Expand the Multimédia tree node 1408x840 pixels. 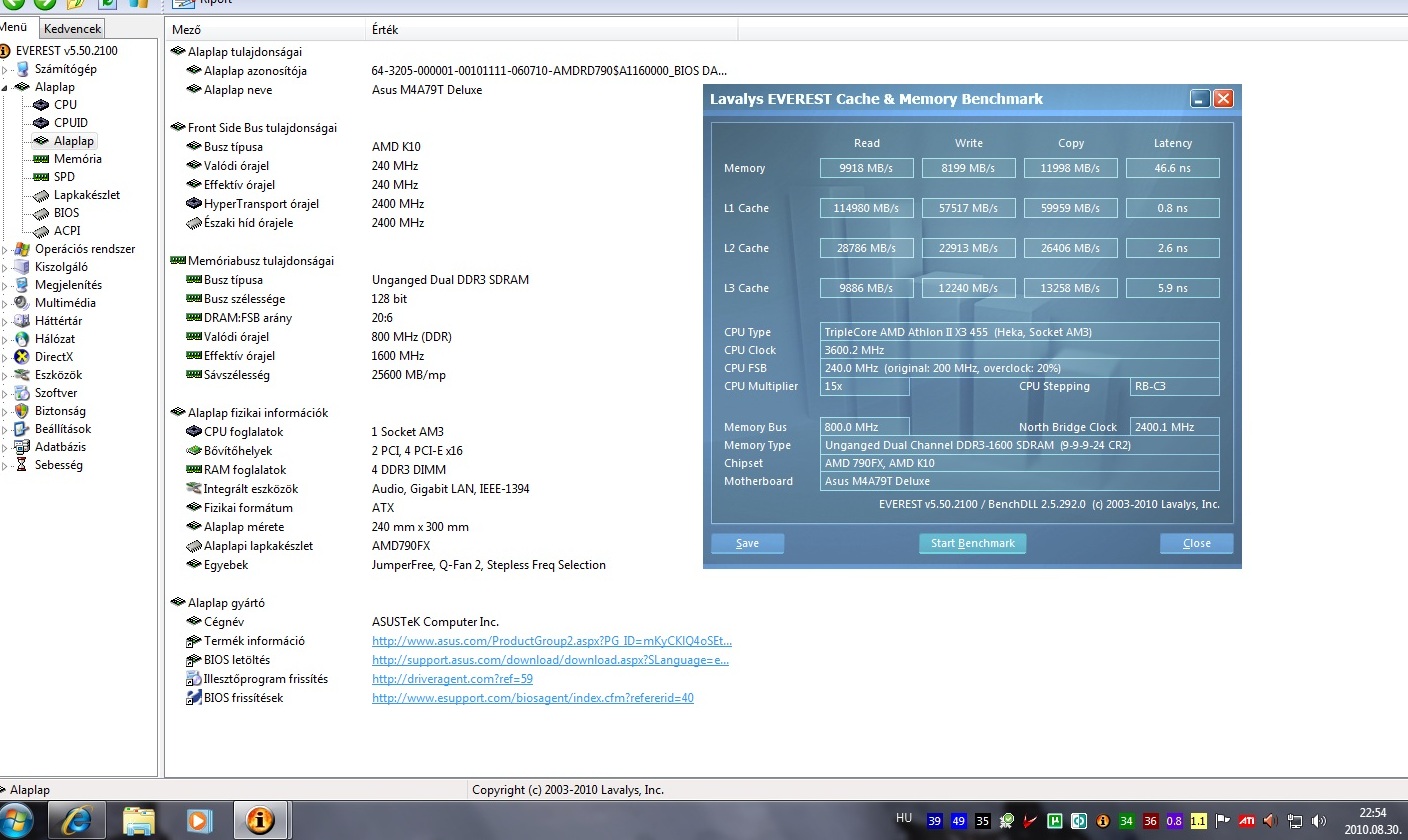[6, 304]
